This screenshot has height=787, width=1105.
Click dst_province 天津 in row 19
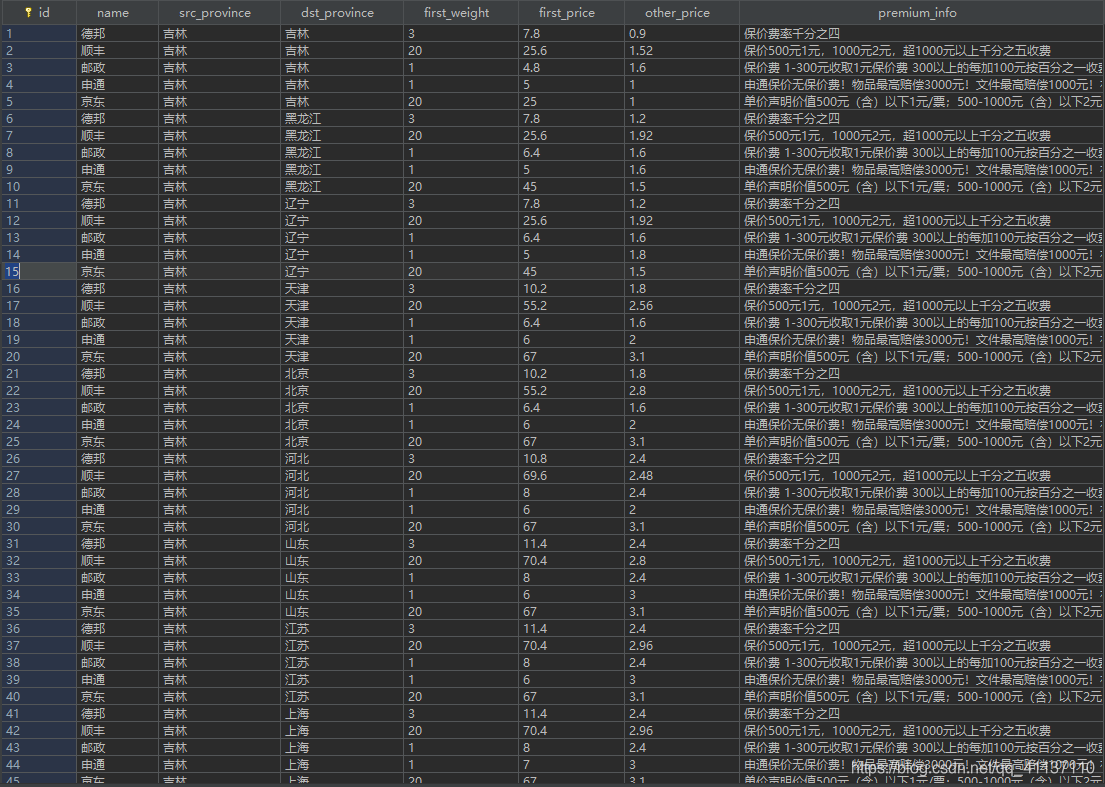coord(342,340)
